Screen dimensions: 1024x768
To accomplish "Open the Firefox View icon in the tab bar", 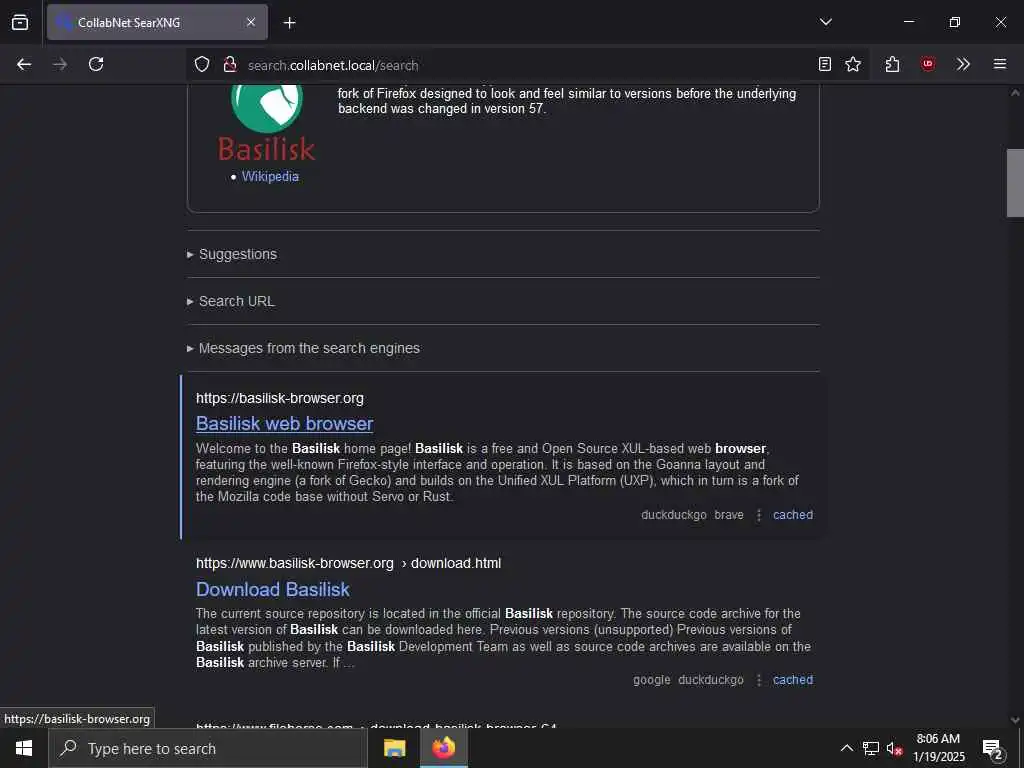I will pyautogui.click(x=20, y=22).
